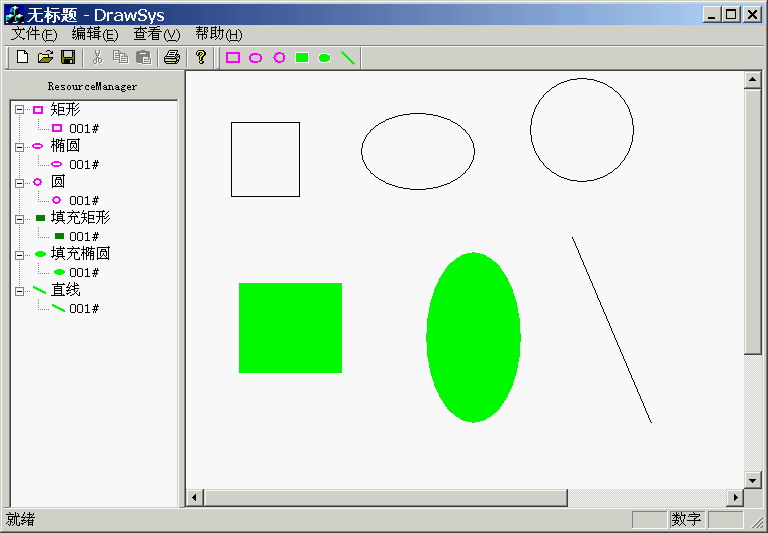Click the New document toolbar icon
768x533 pixels.
coord(23,57)
